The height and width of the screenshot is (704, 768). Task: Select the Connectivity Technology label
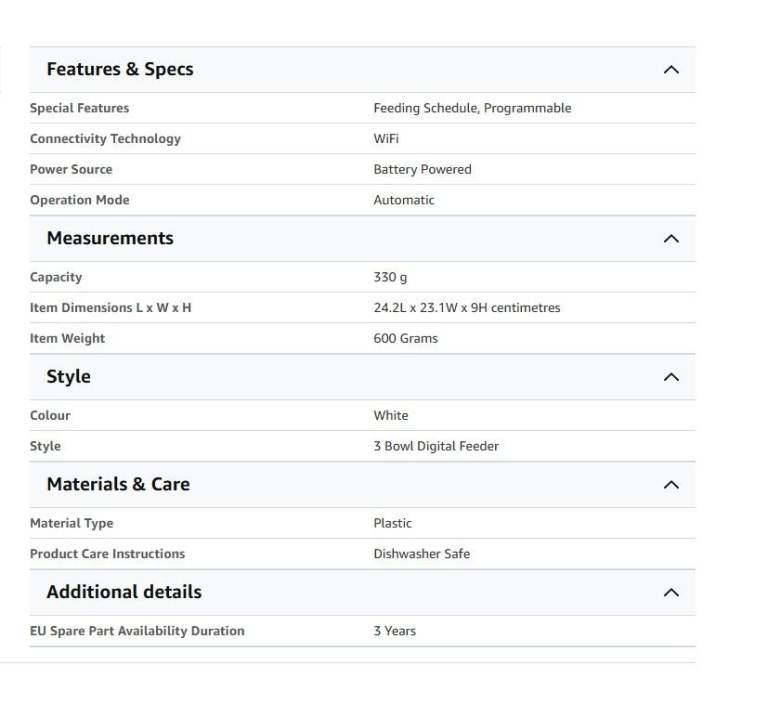[x=105, y=139]
